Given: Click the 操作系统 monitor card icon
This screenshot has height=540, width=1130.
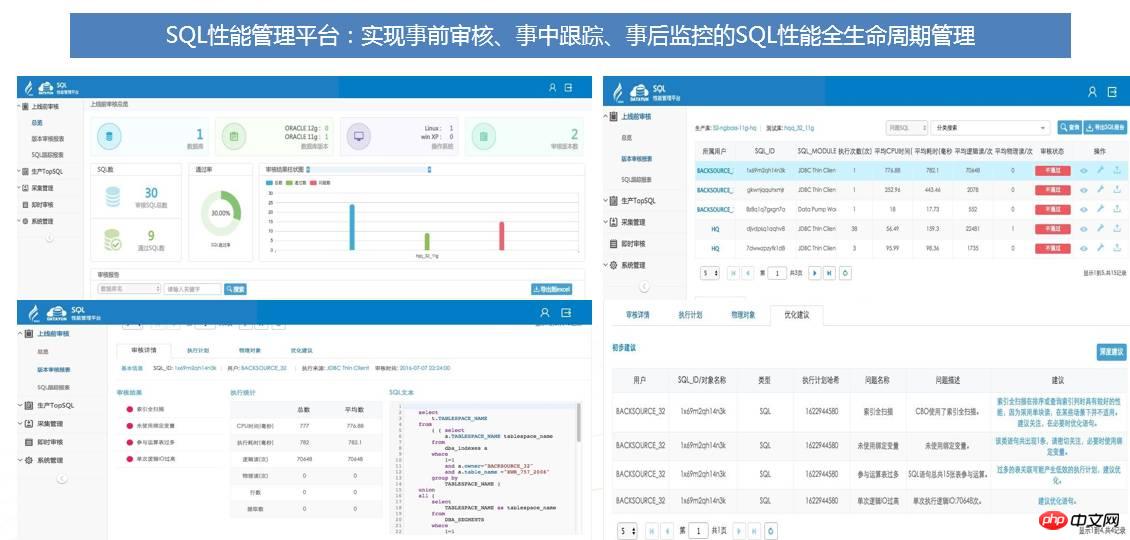Looking at the screenshot, I should tap(358, 136).
